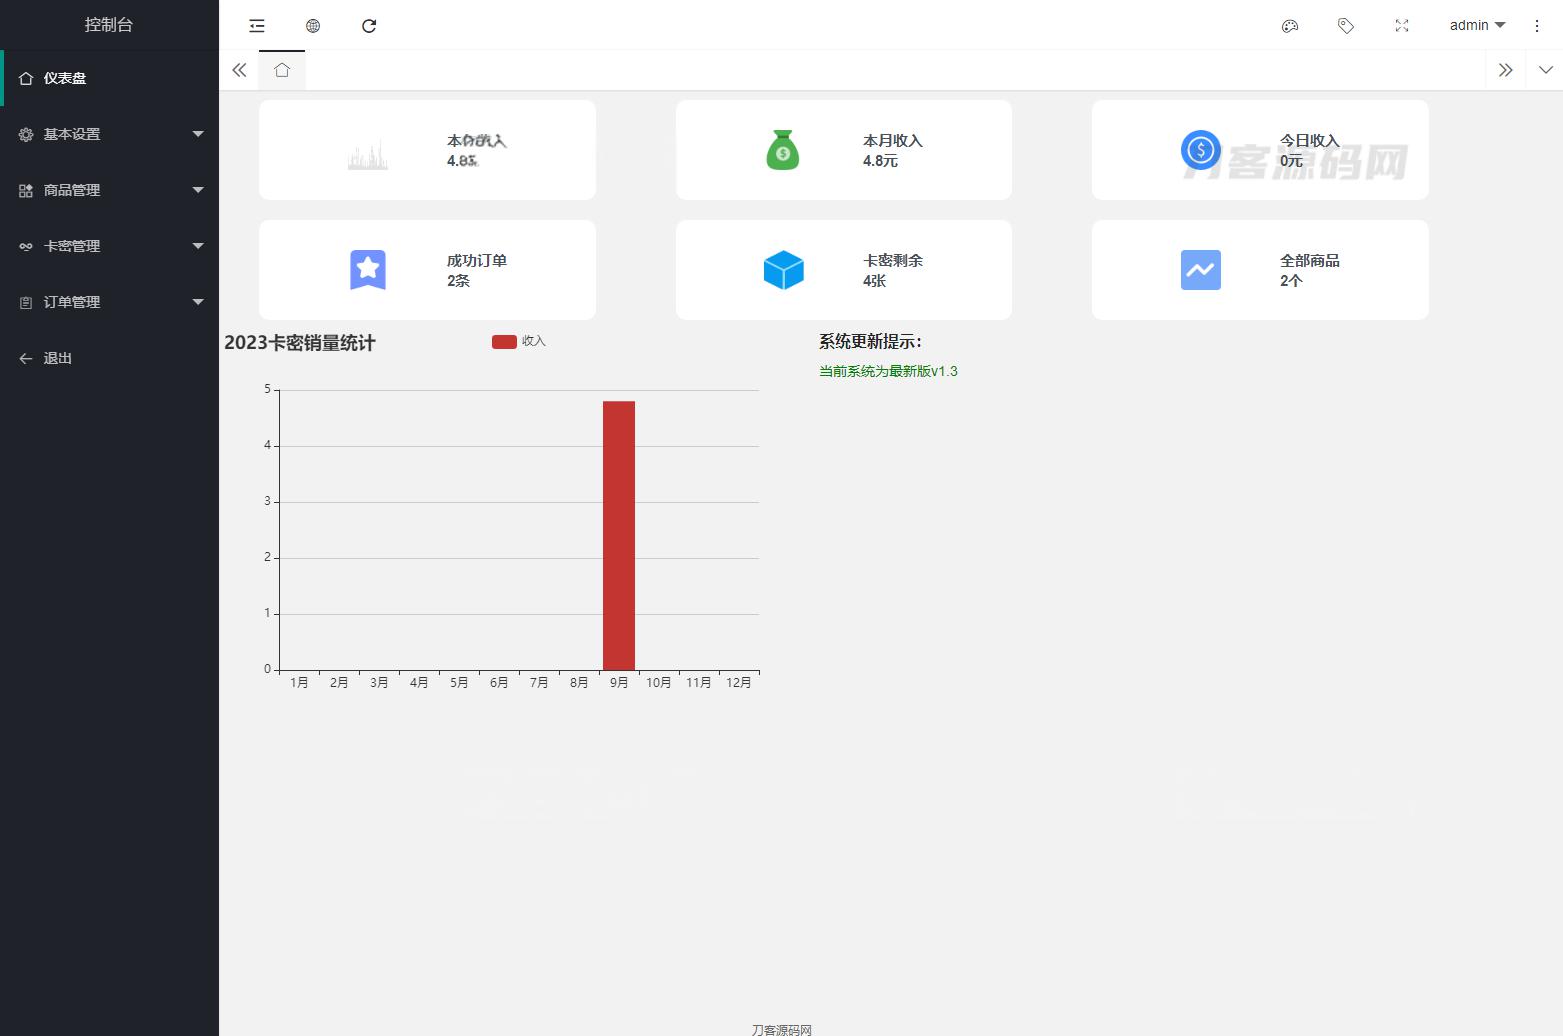Viewport: 1563px width, 1036px height.
Task: Click the 成功订单 label
Action: [x=477, y=261]
